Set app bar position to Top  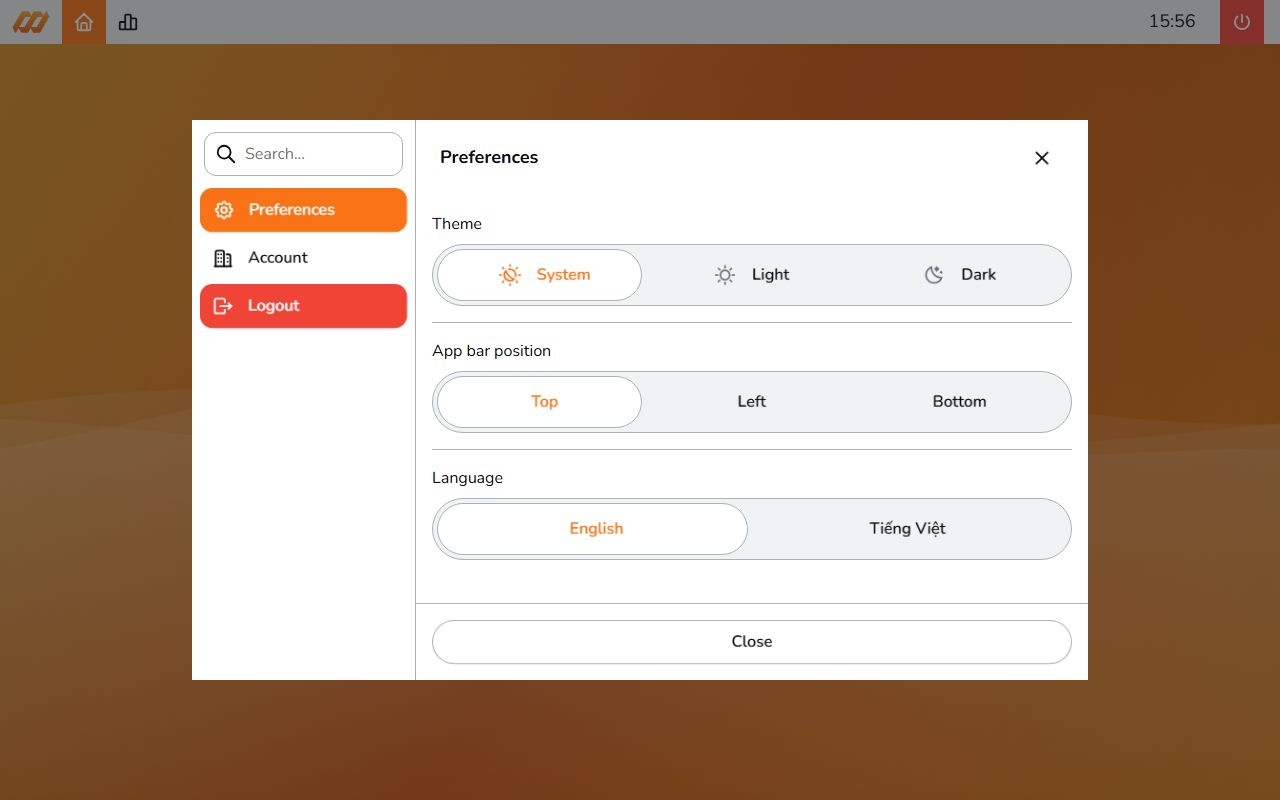[x=539, y=402]
